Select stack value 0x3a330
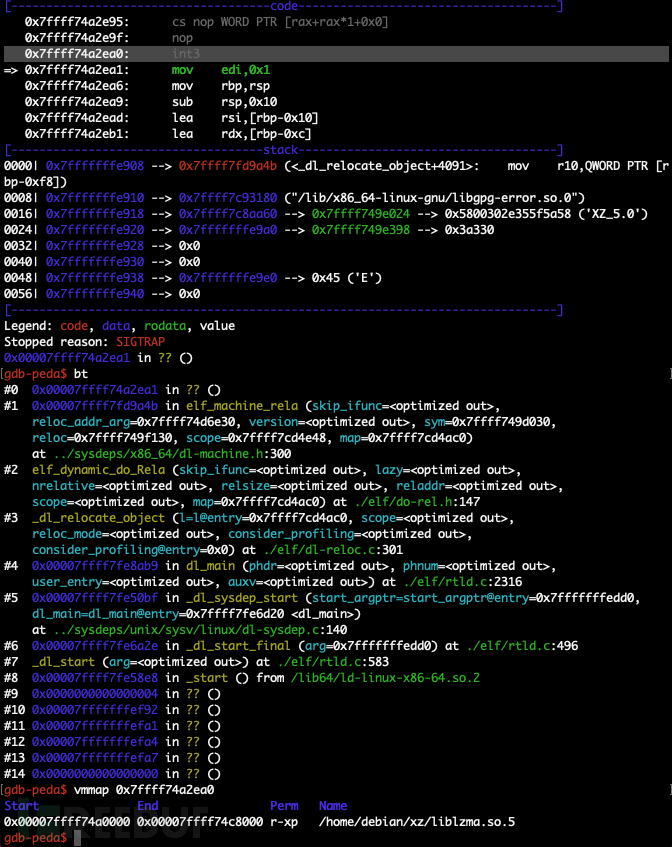Viewport: 672px width, 847px height. pyautogui.click(x=469, y=230)
